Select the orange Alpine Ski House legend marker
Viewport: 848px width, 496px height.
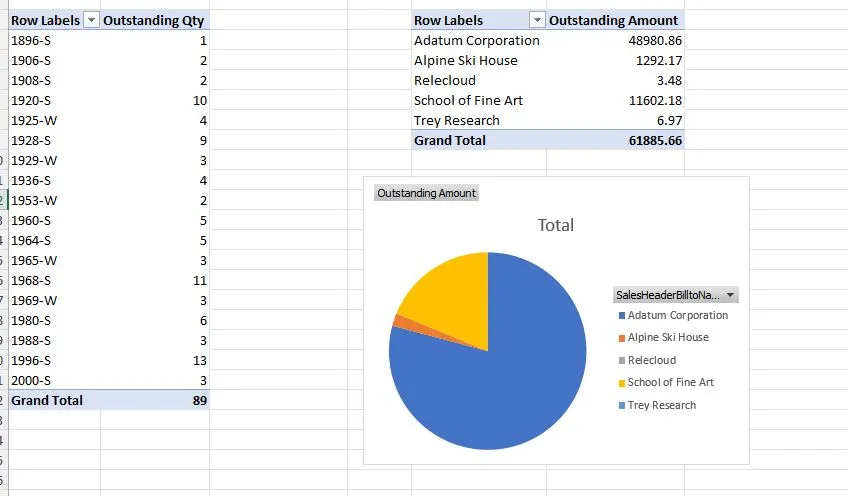click(622, 338)
